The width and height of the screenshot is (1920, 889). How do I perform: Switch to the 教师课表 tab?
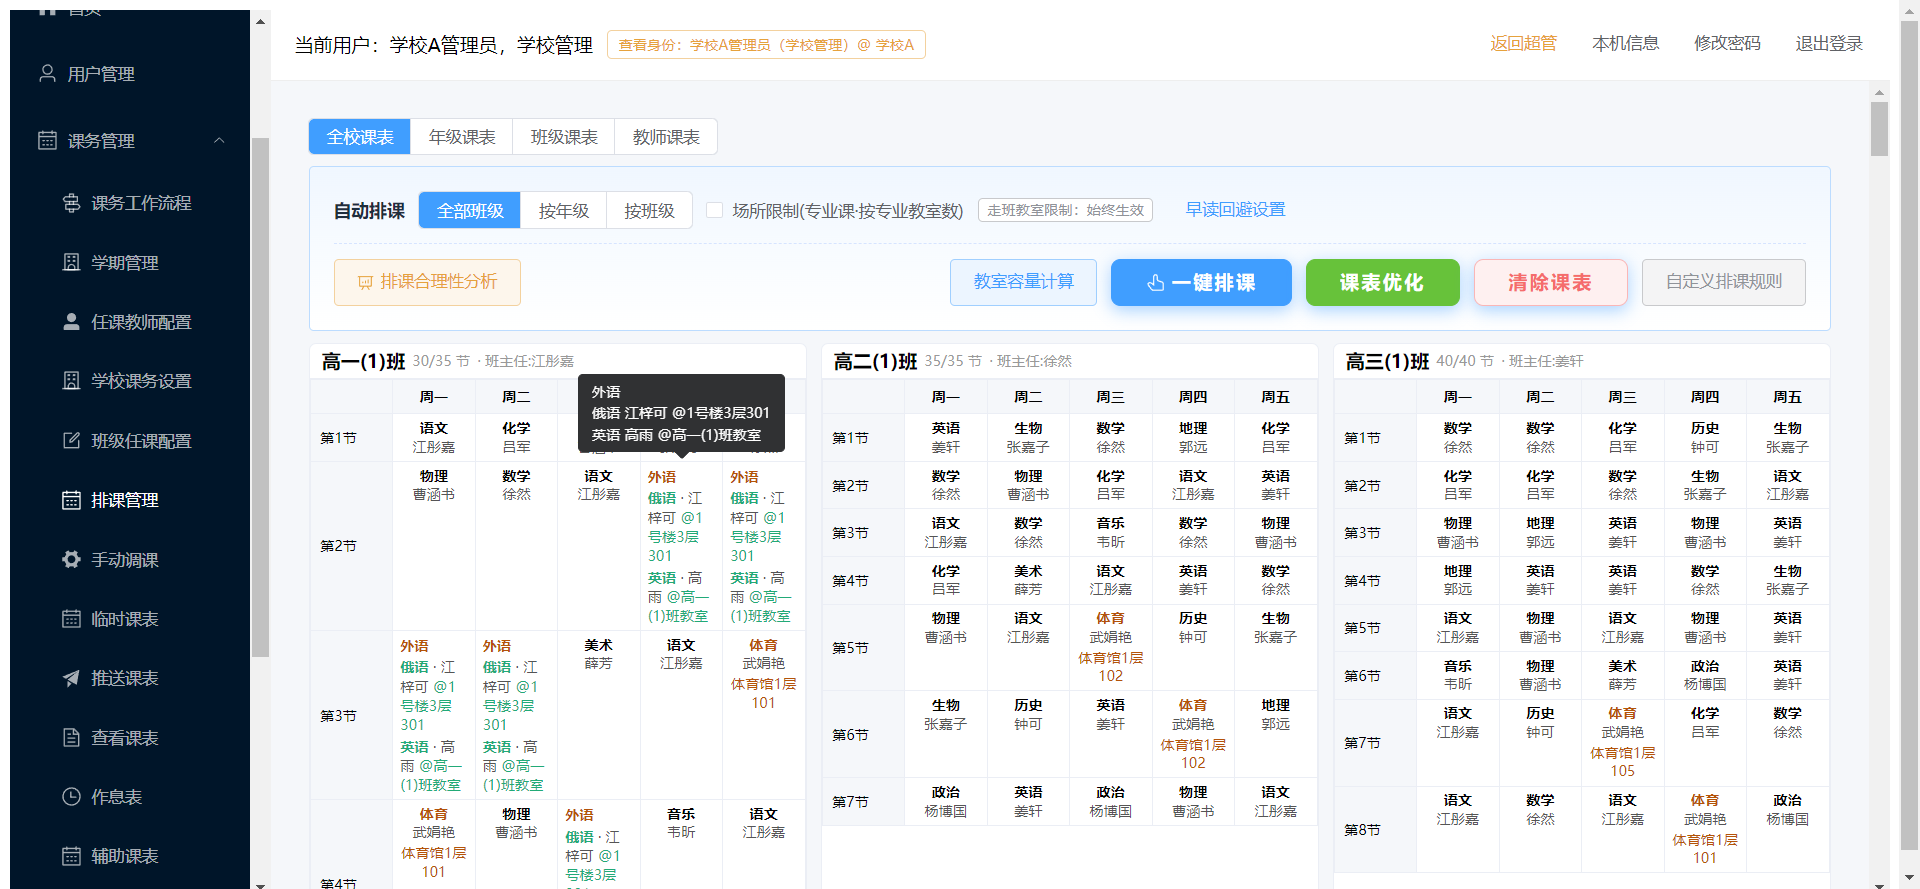click(x=666, y=137)
